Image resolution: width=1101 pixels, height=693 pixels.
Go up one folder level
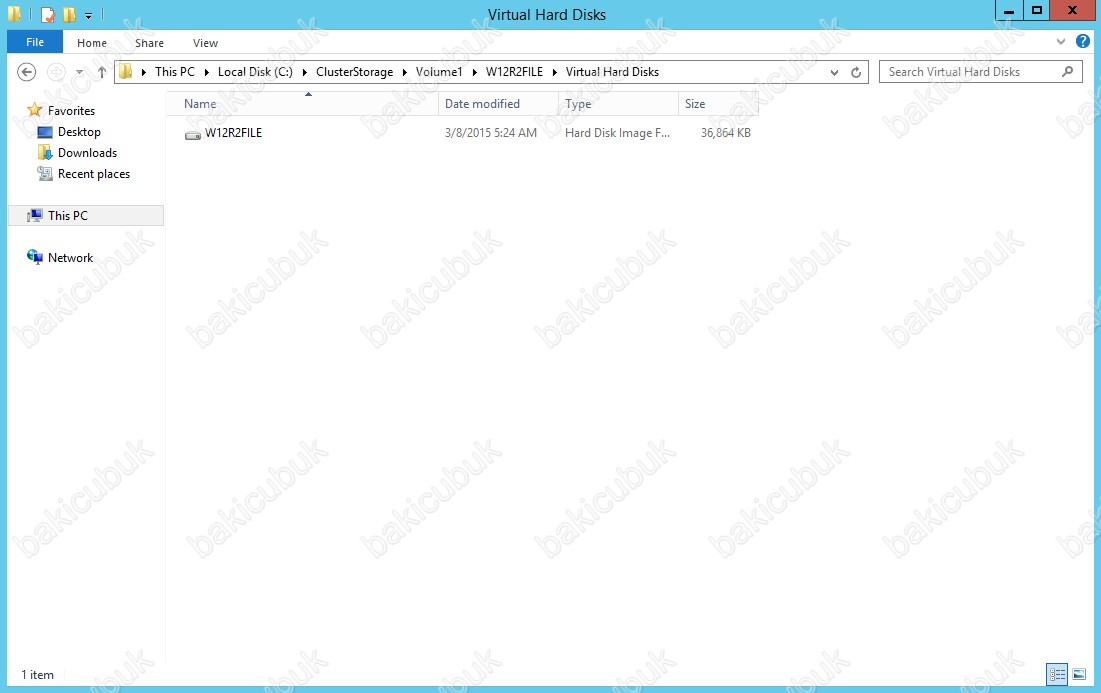click(x=101, y=72)
